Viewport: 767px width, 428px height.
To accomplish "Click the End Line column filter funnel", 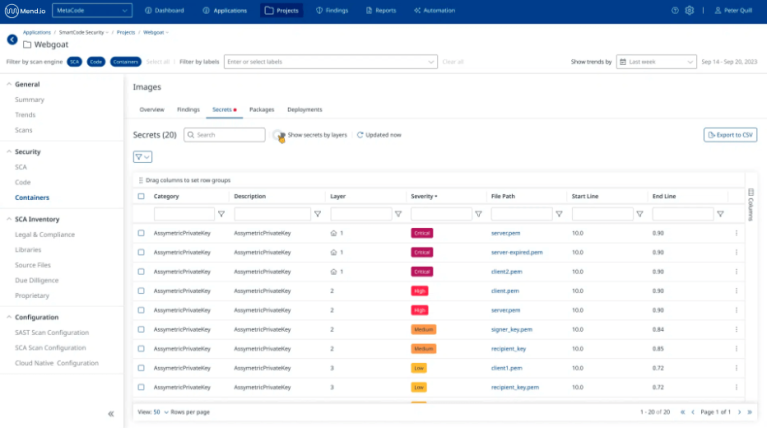I will pos(720,214).
